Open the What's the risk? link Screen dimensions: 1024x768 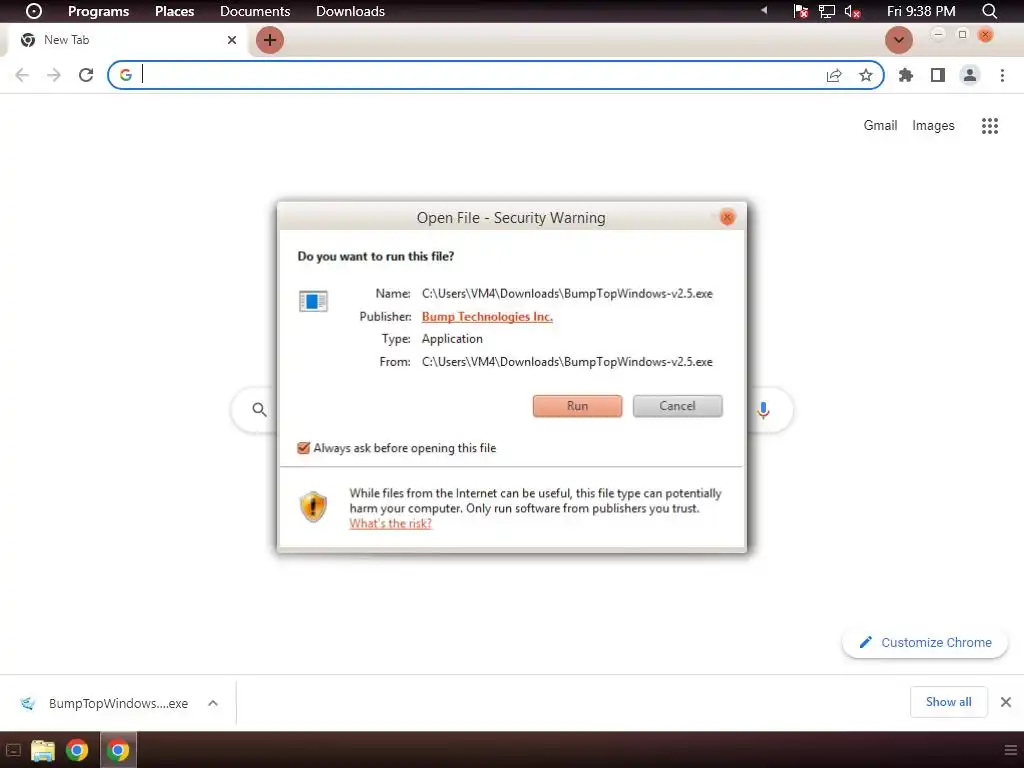tap(391, 523)
